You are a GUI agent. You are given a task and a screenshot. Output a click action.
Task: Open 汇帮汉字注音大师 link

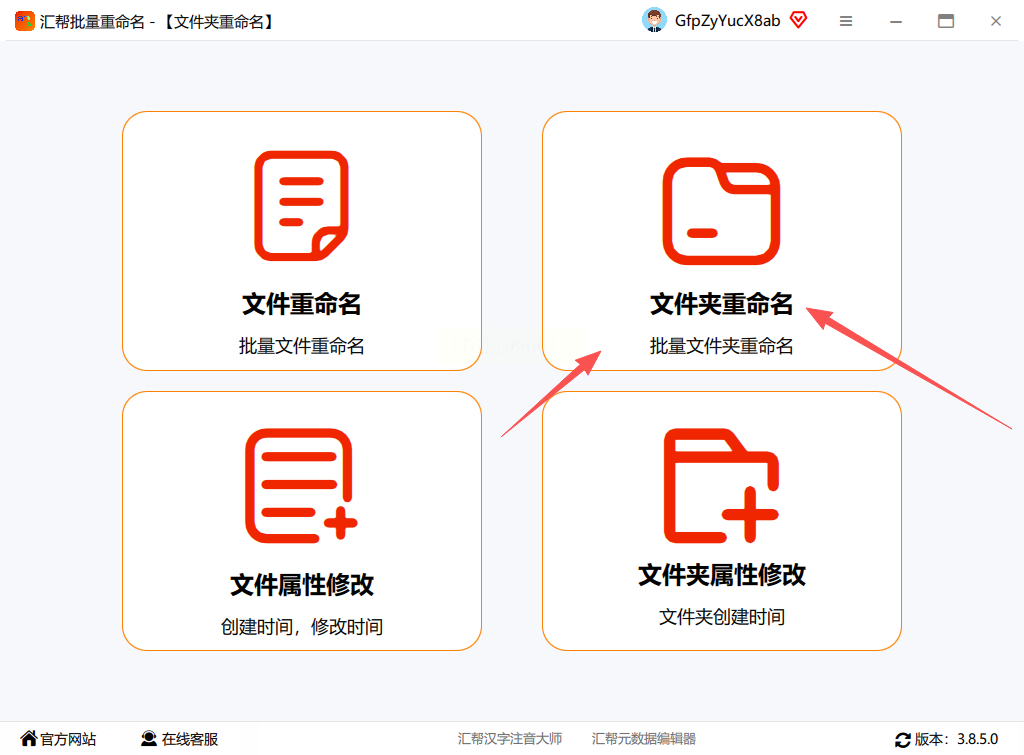(x=510, y=739)
